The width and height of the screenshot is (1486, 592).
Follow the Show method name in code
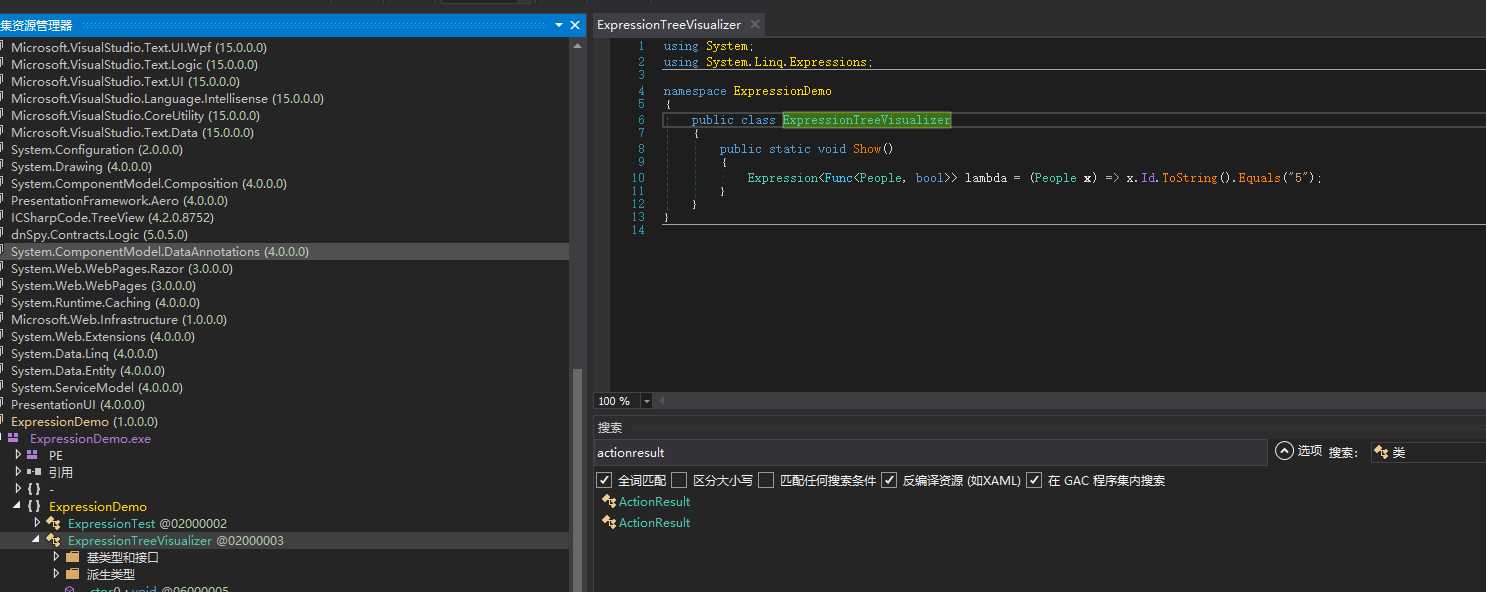[x=867, y=149]
